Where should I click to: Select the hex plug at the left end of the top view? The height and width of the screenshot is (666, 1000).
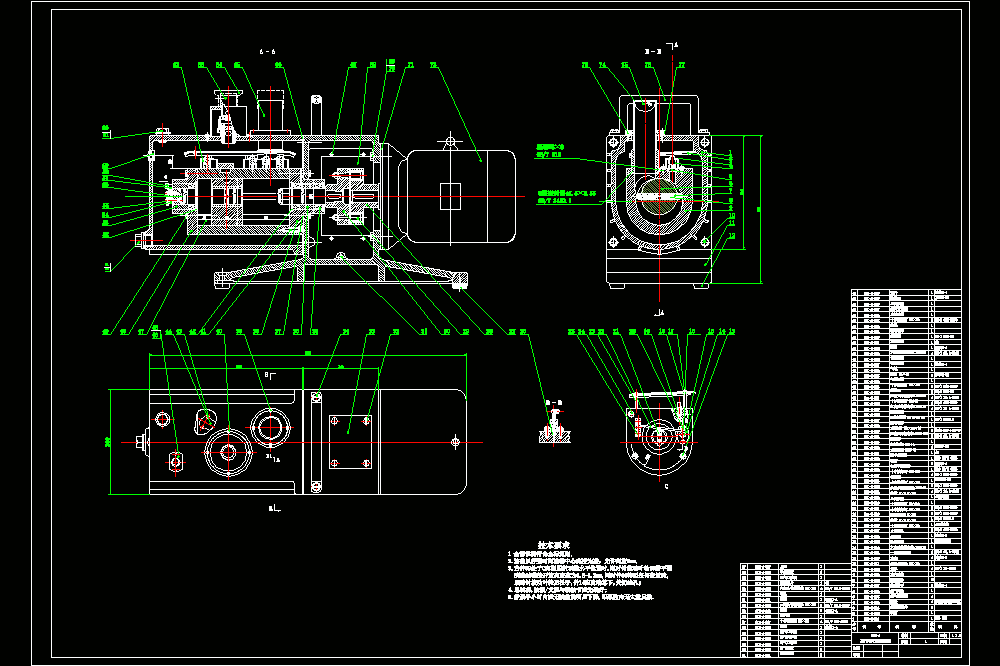(x=142, y=441)
